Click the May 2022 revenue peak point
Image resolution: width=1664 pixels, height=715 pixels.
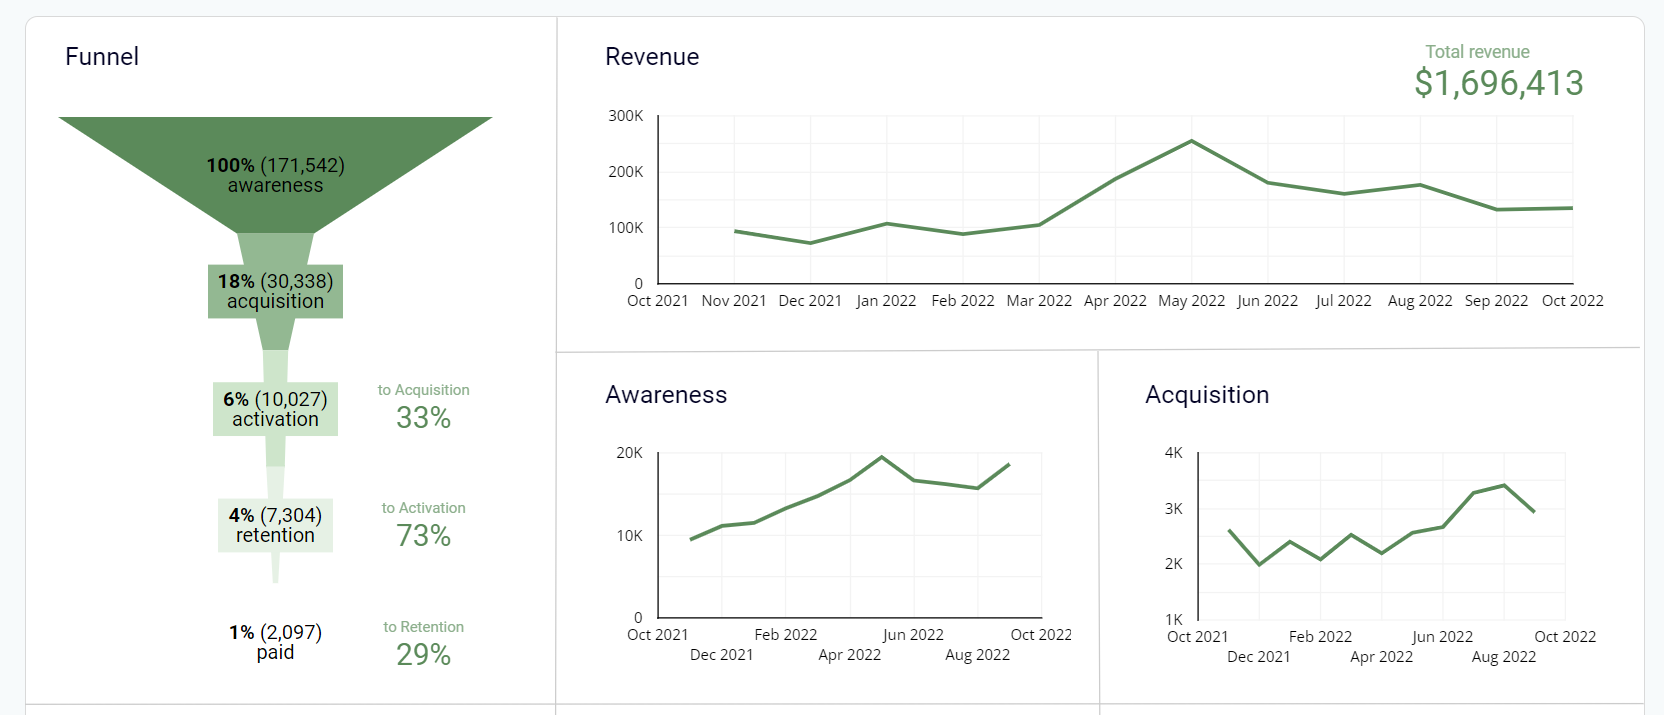tap(1191, 141)
